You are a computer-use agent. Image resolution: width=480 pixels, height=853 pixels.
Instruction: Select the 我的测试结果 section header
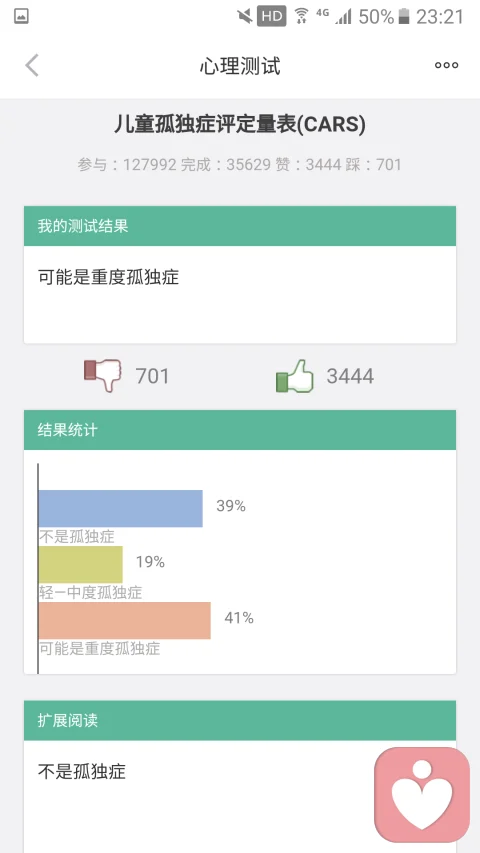click(240, 226)
